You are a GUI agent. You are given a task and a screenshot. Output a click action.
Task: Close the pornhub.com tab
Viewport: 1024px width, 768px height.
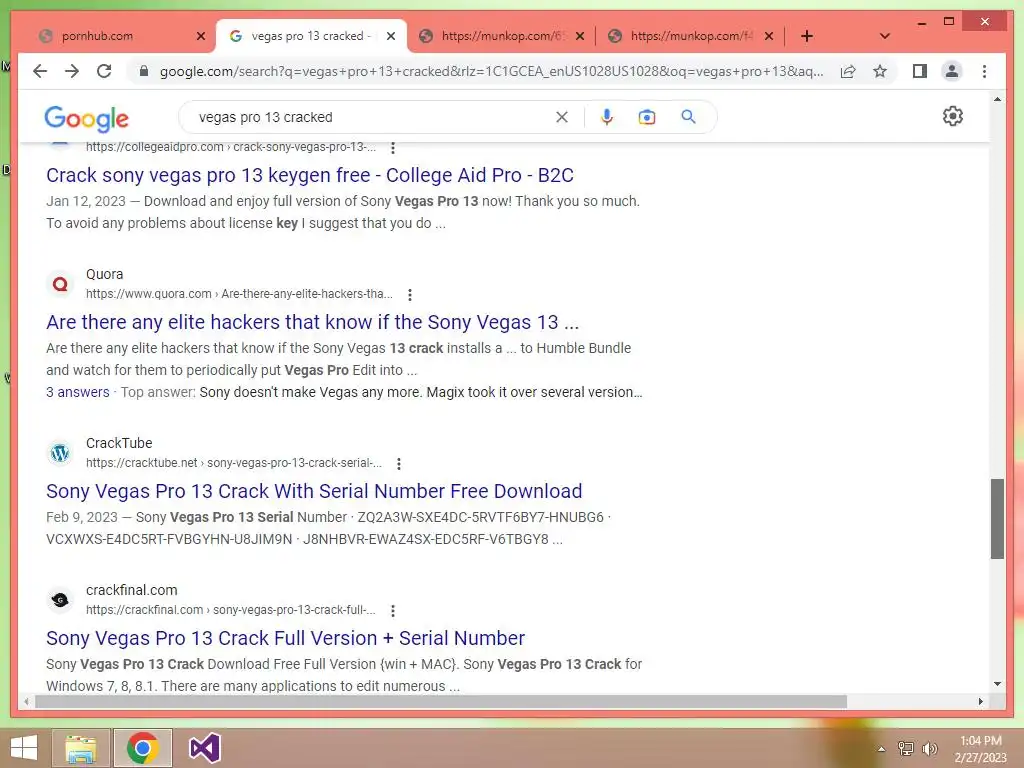click(201, 36)
